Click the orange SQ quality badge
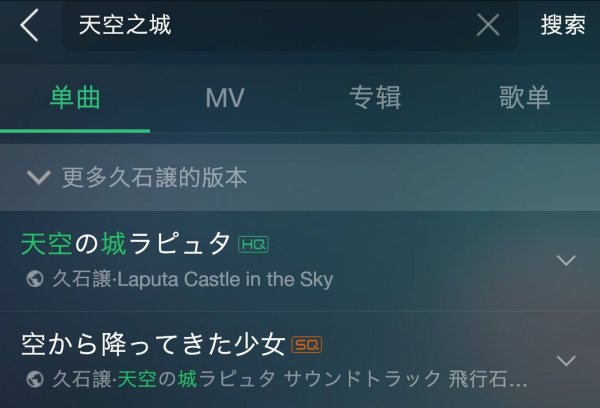The width and height of the screenshot is (600, 408). 307,345
